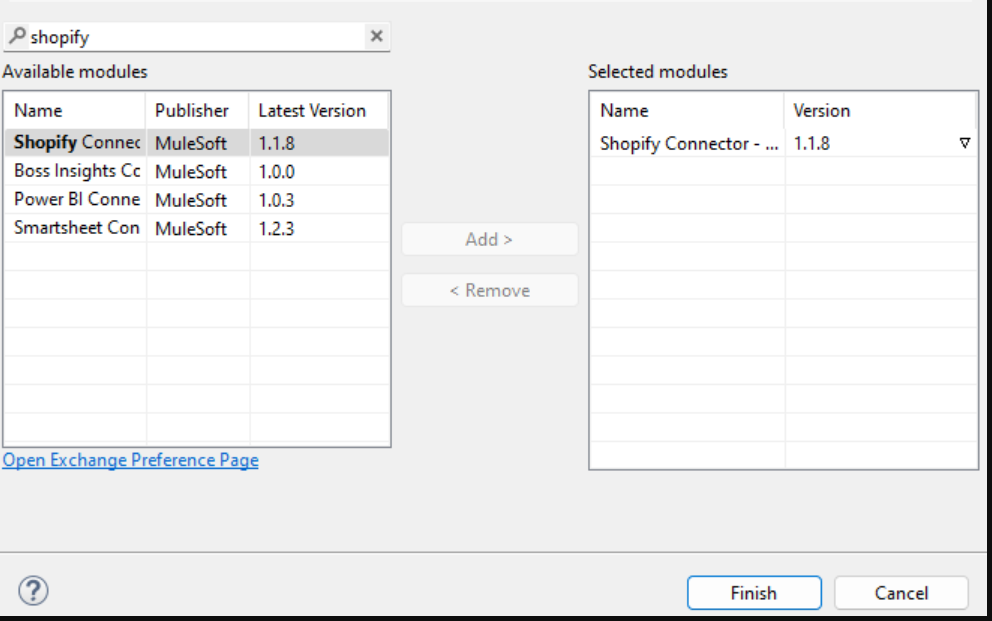Sort available modules by Publisher column

pos(197,110)
